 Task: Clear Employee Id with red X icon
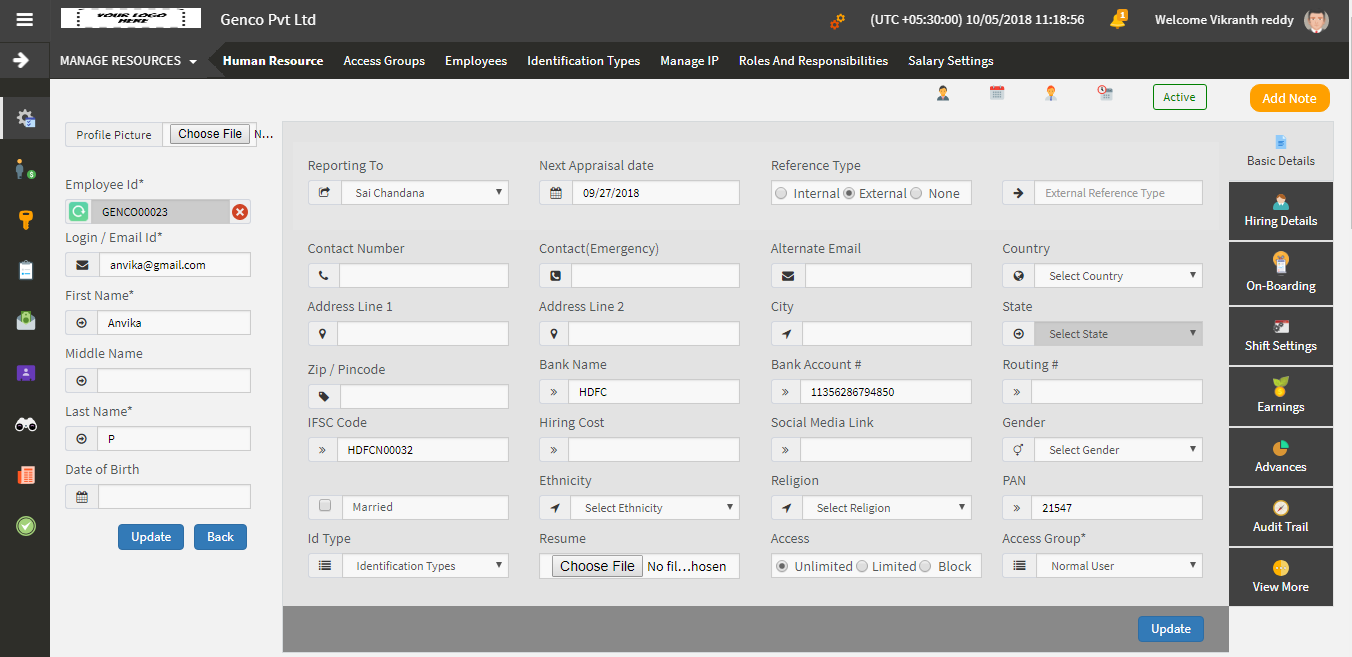[240, 212]
